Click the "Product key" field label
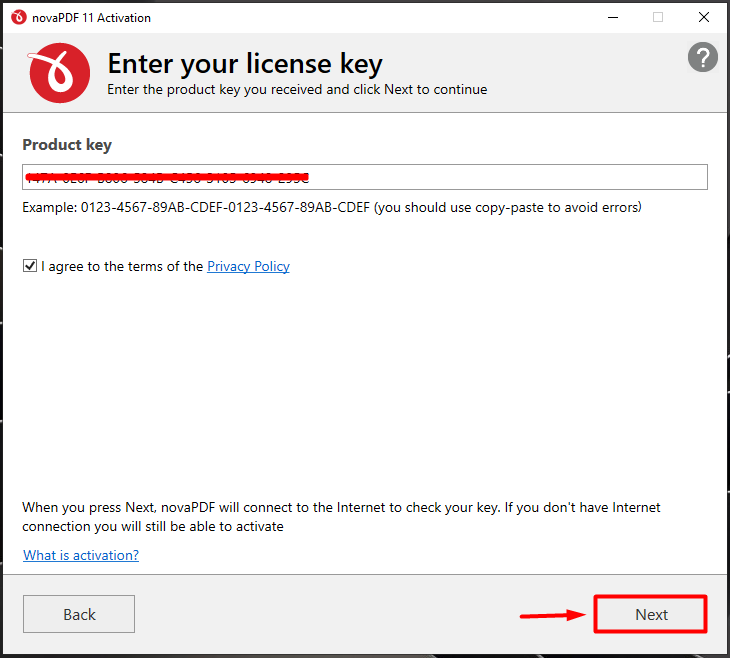 coord(67,145)
